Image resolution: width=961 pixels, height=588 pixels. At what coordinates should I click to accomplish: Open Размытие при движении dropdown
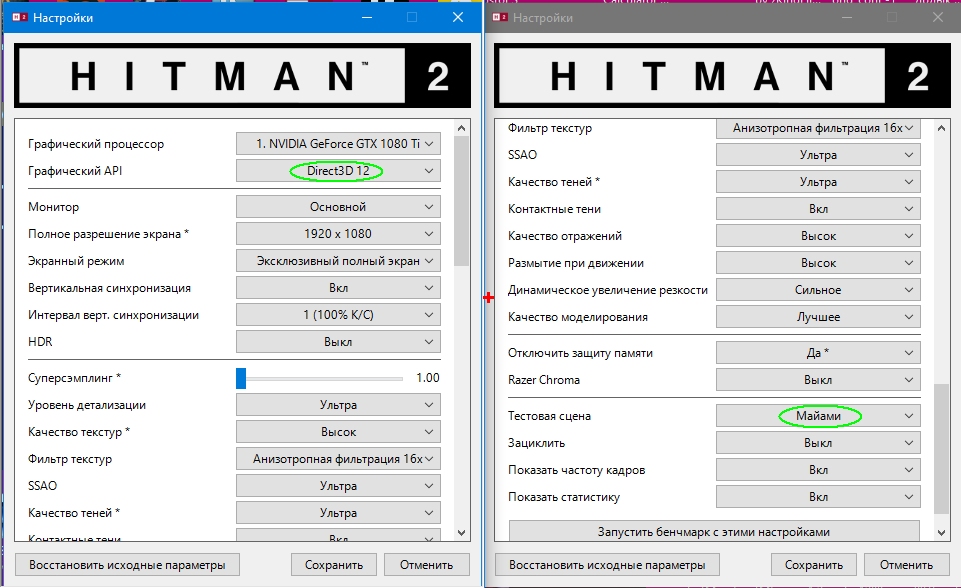point(818,262)
